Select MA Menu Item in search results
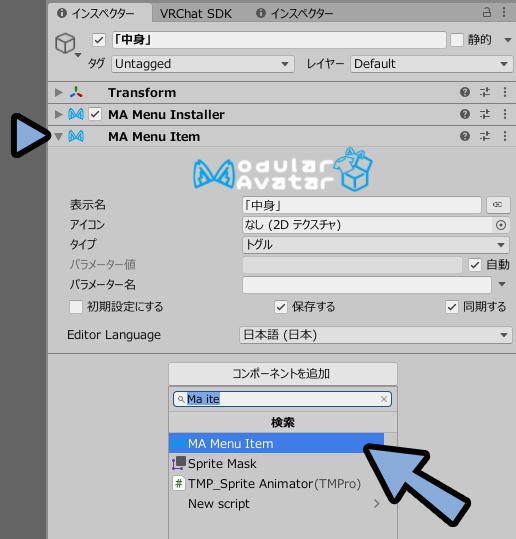The height and width of the screenshot is (539, 516). 276,443
